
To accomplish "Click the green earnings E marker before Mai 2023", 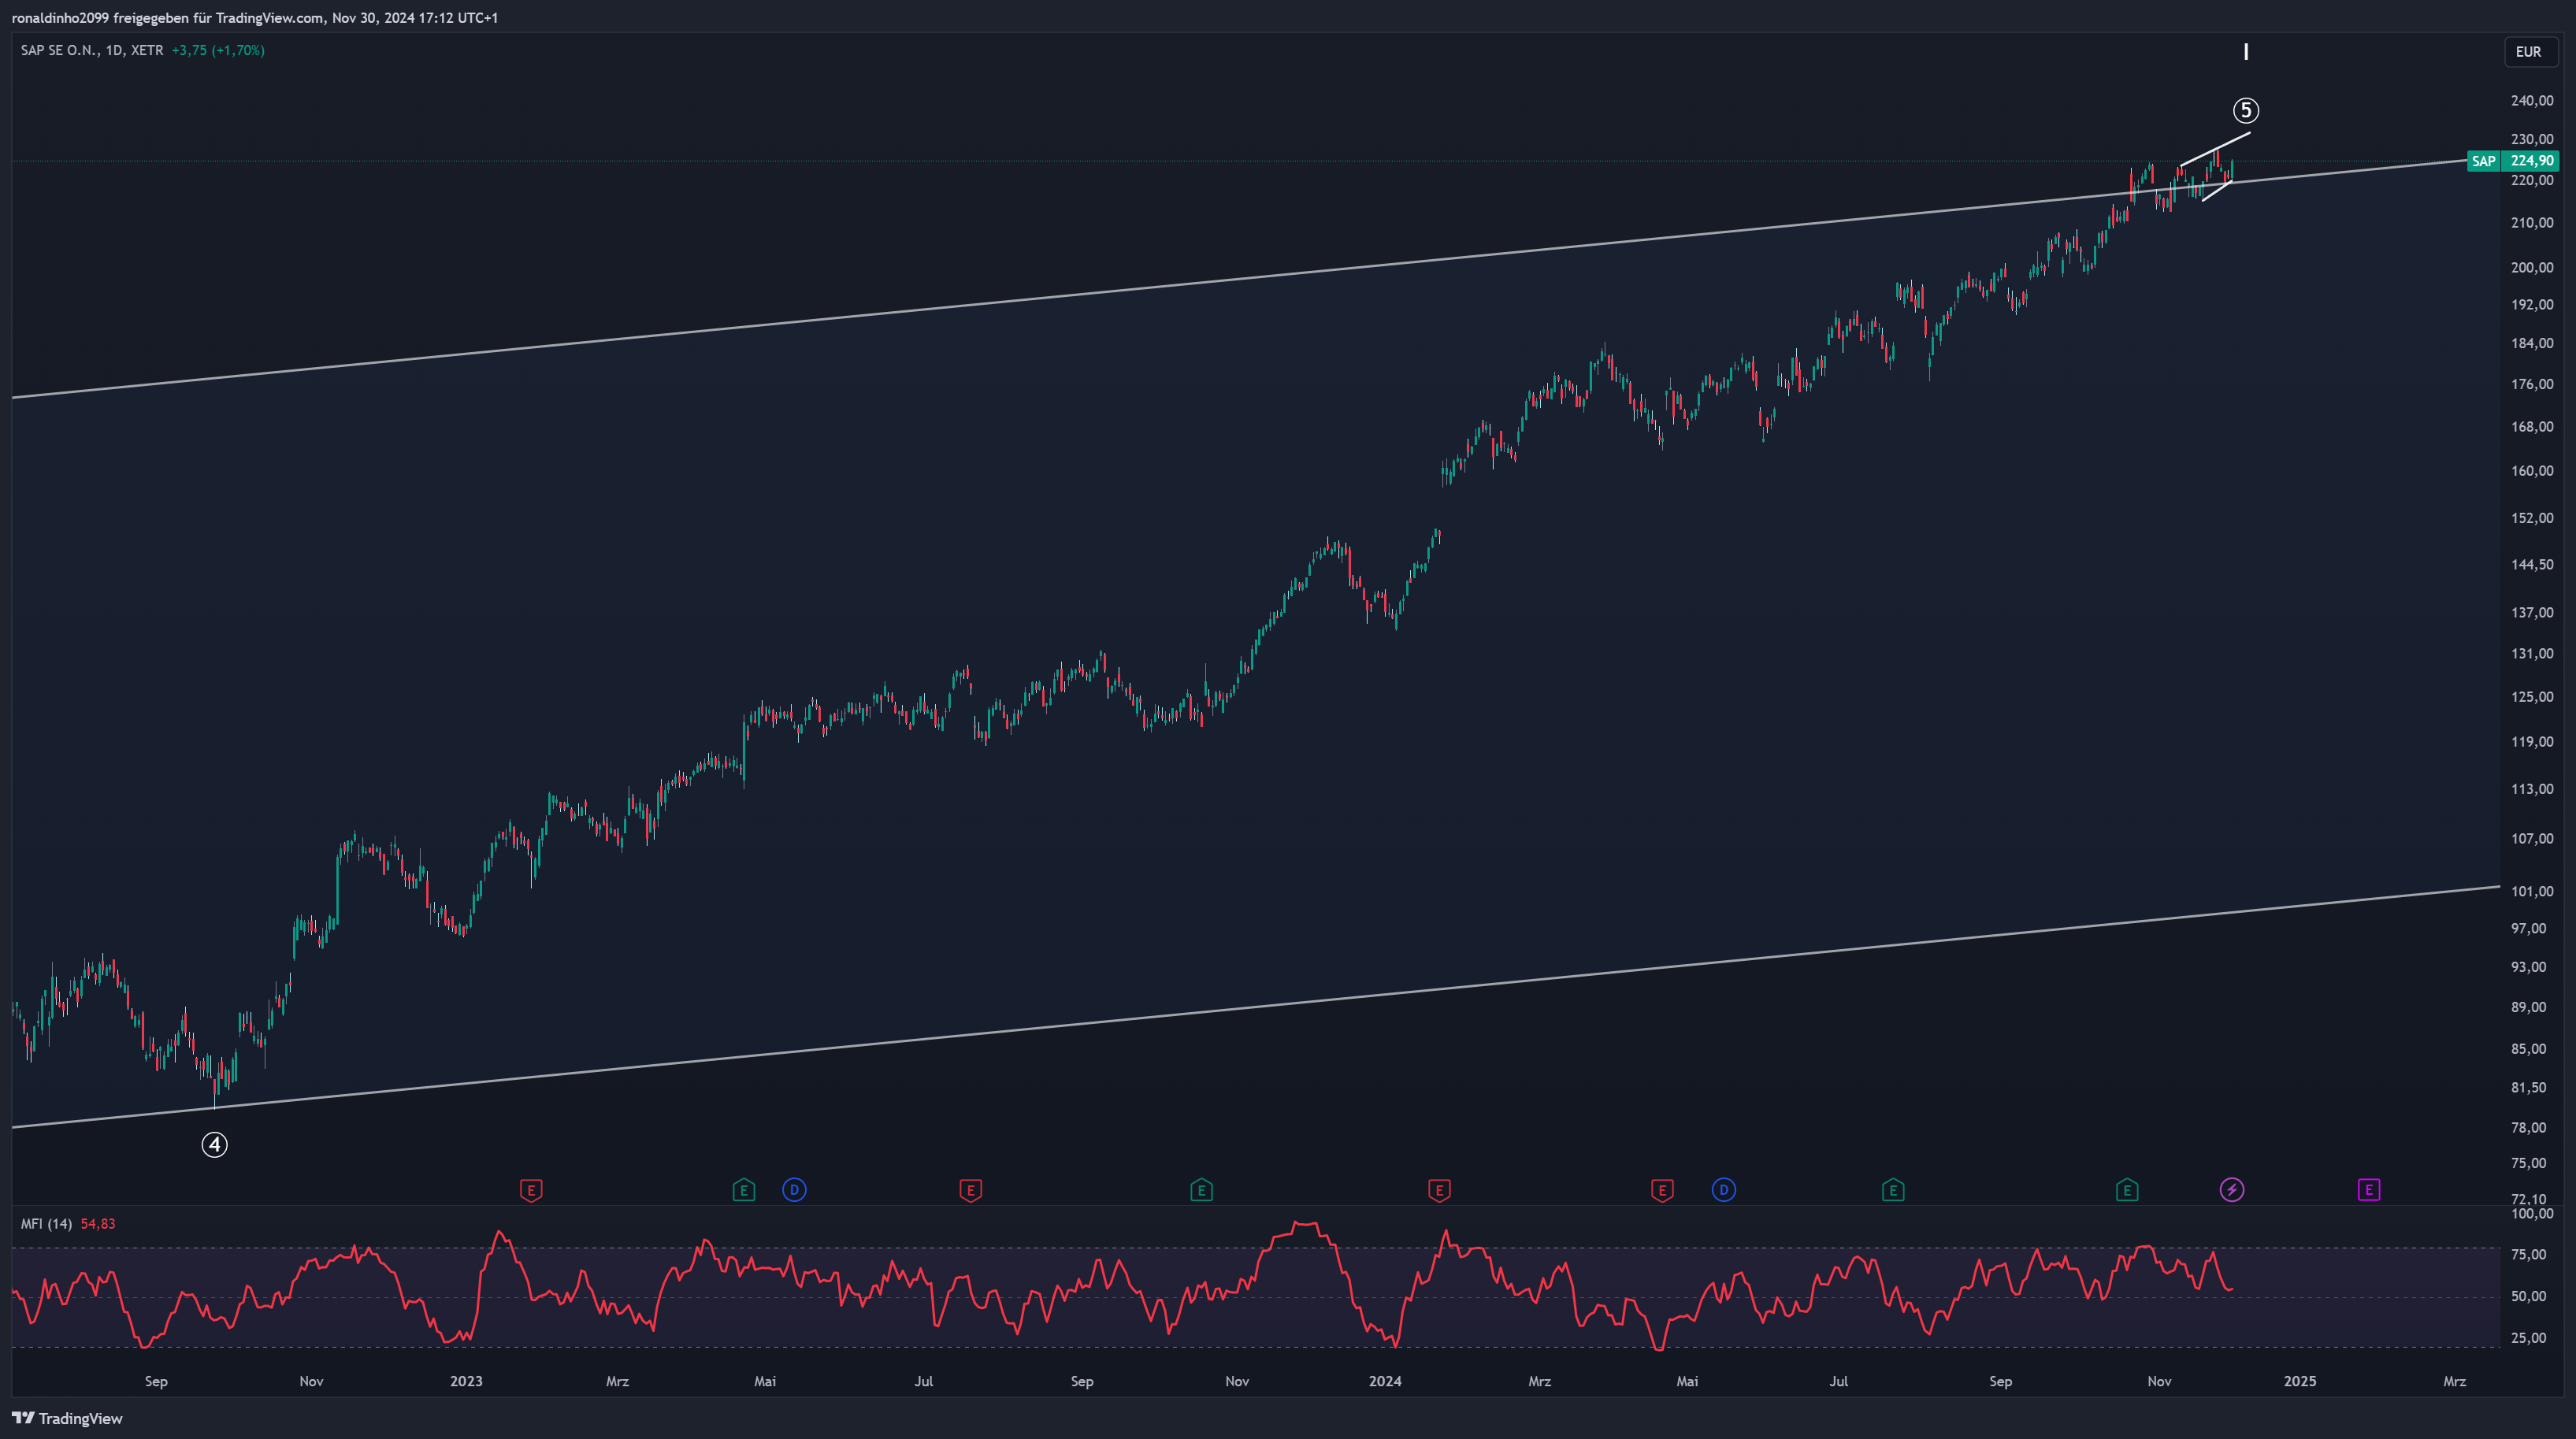I will click(743, 1190).
